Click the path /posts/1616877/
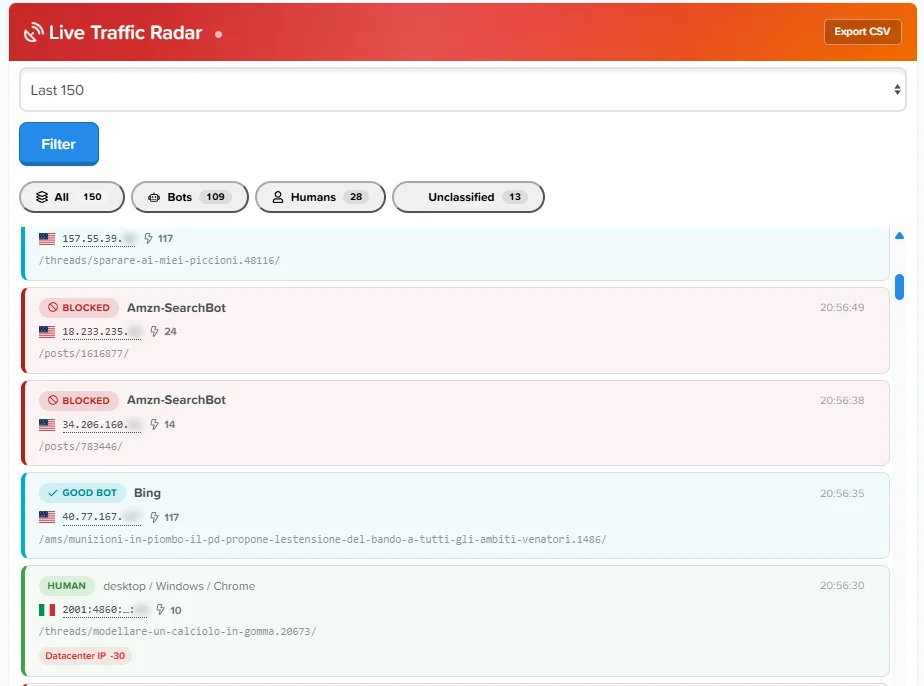The height and width of the screenshot is (686, 924). click(x=84, y=354)
